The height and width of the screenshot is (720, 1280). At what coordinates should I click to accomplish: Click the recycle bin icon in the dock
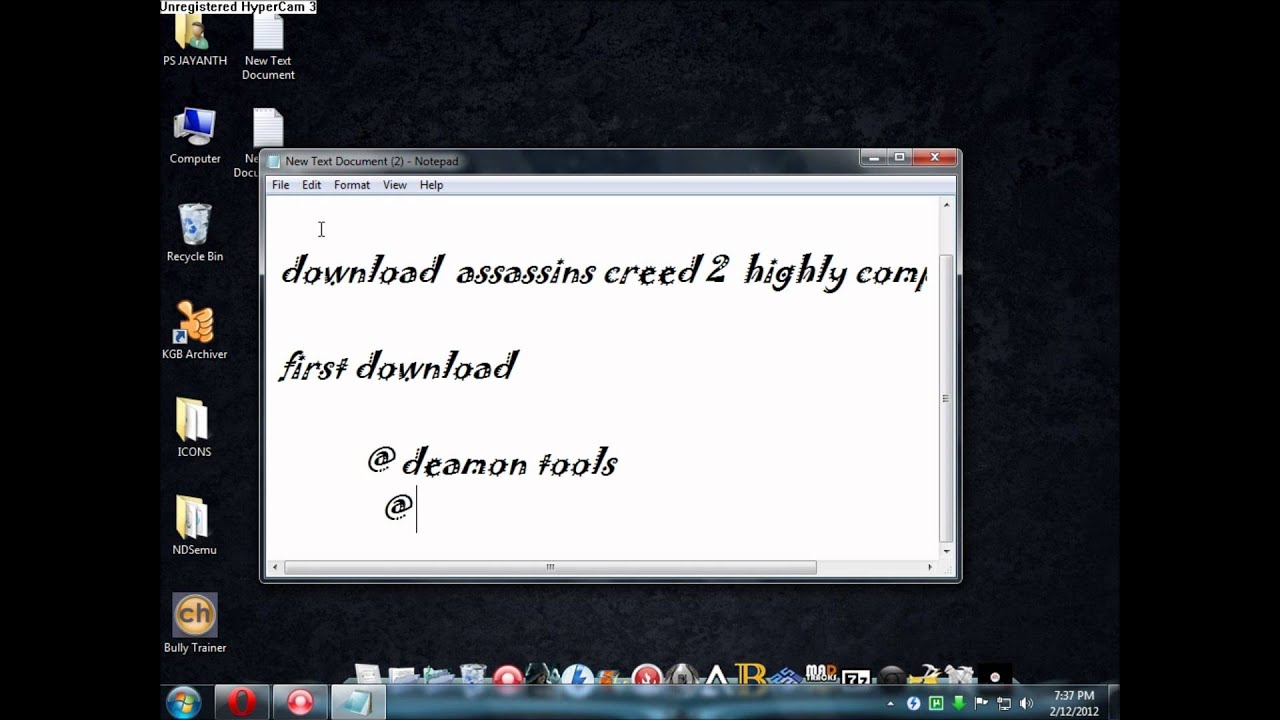tap(473, 675)
